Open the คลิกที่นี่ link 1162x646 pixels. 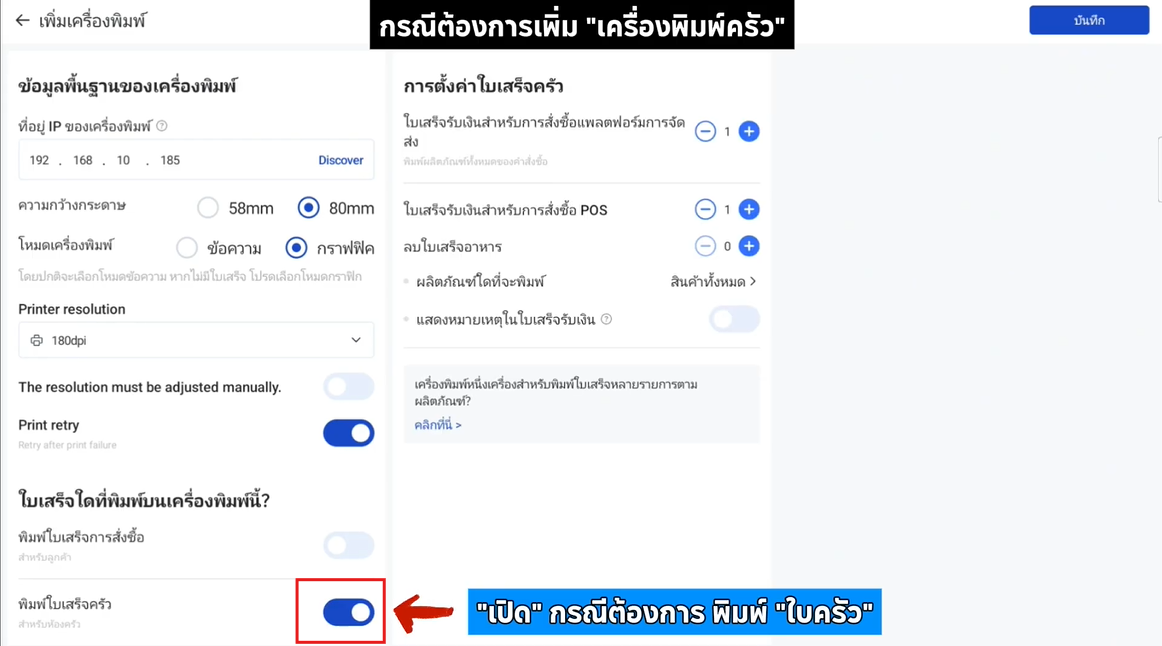pos(438,424)
